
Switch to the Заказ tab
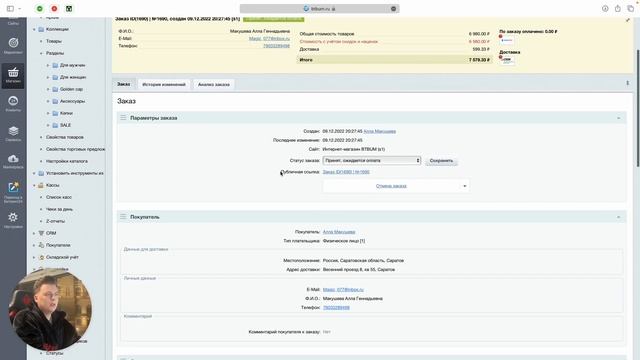(x=124, y=84)
